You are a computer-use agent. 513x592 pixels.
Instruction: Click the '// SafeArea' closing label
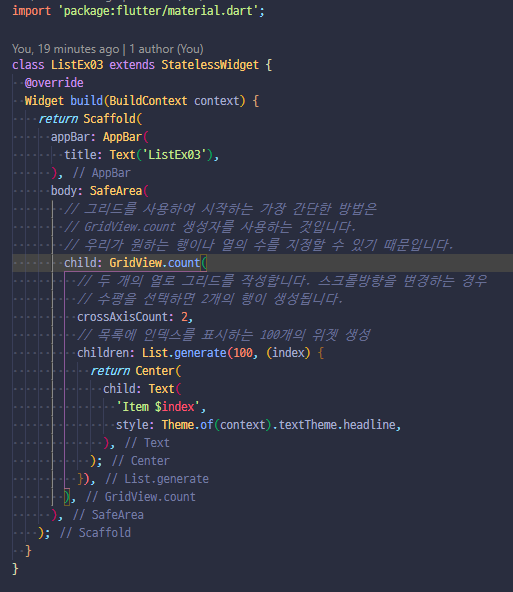(108, 515)
